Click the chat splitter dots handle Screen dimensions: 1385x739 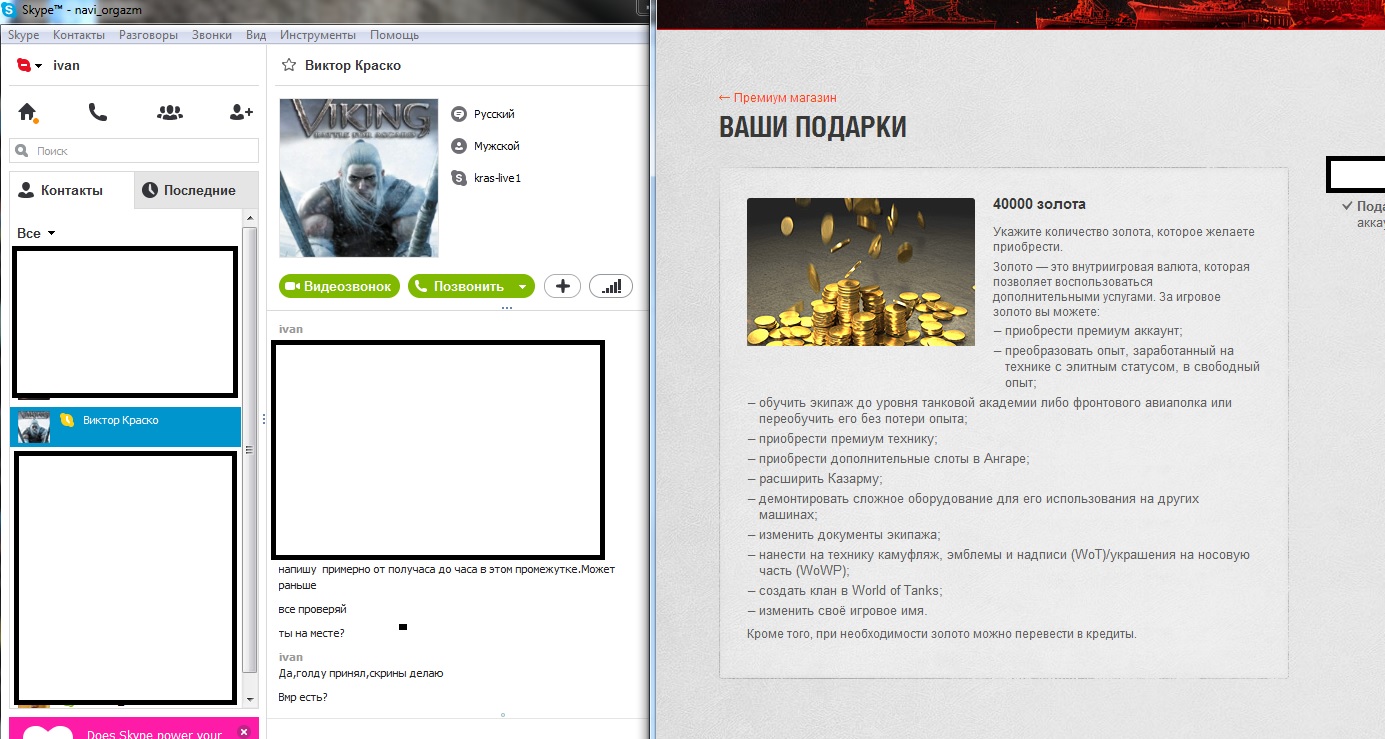pos(507,309)
